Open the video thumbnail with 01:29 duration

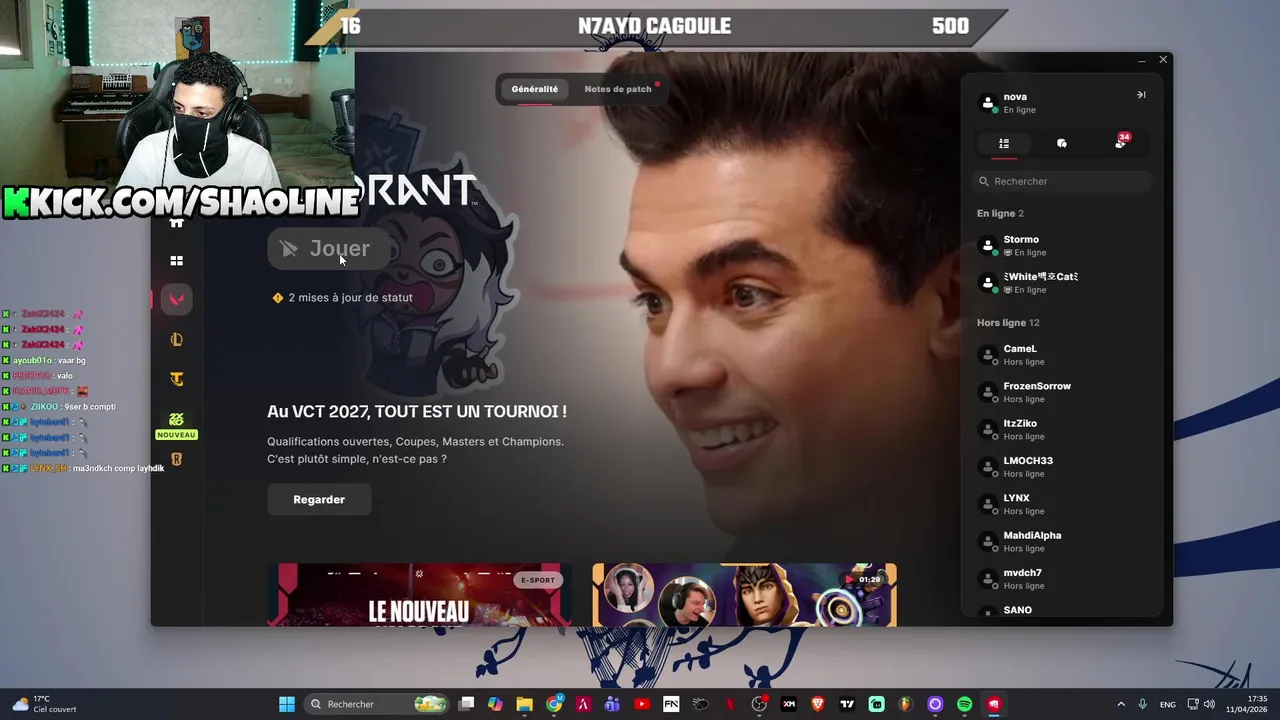[744, 595]
